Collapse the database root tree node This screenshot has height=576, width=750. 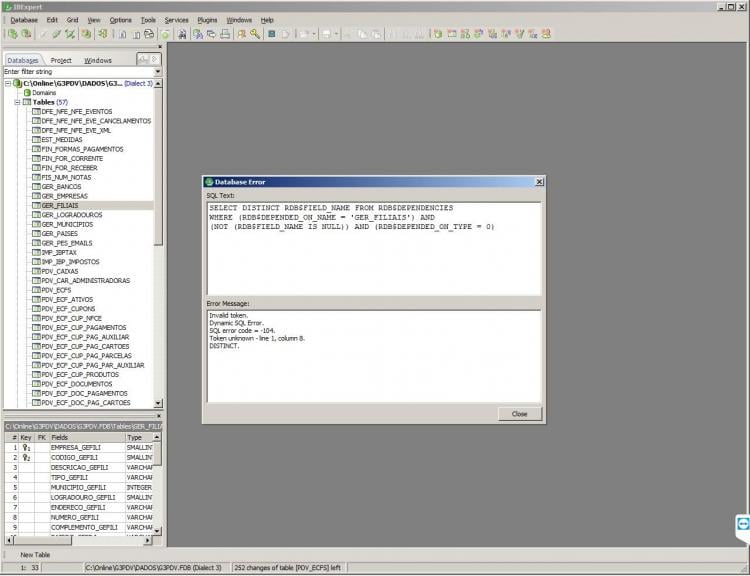[8, 83]
